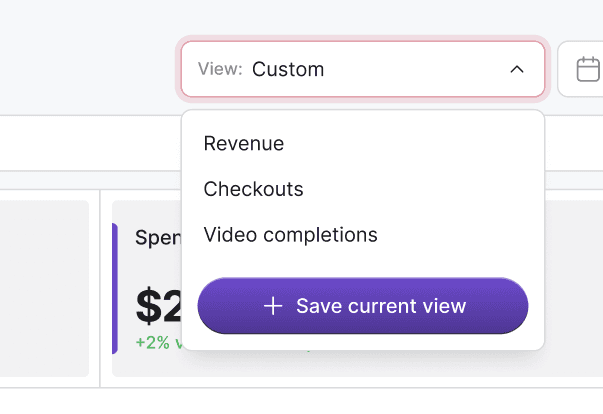This screenshot has height=414, width=603.
Task: Collapse the View dropdown using the chevron
Action: tap(517, 70)
